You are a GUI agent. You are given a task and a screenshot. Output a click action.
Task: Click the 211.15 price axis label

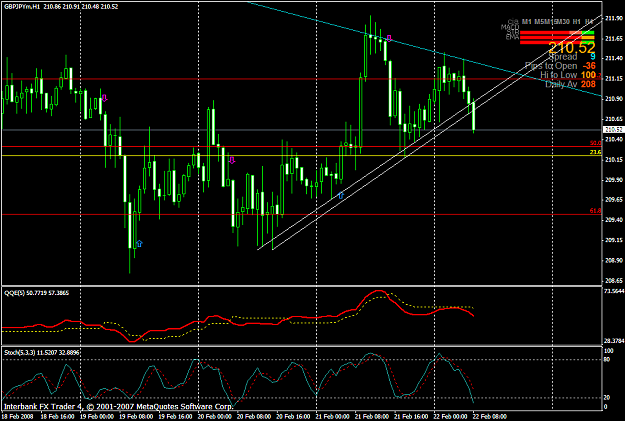614,79
